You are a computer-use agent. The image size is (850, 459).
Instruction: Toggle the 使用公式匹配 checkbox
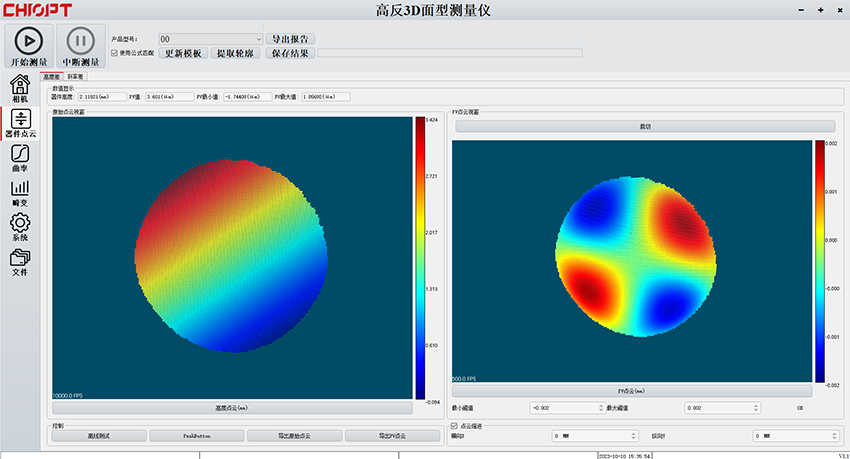(x=114, y=53)
